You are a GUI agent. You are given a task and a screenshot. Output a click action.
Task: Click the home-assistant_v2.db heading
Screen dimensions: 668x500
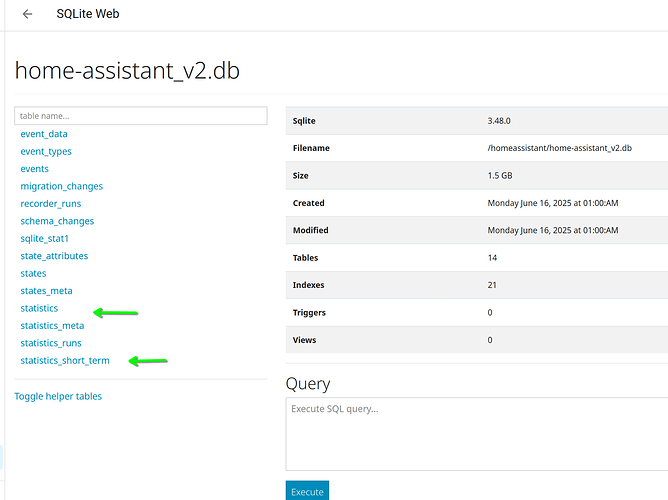pos(127,71)
